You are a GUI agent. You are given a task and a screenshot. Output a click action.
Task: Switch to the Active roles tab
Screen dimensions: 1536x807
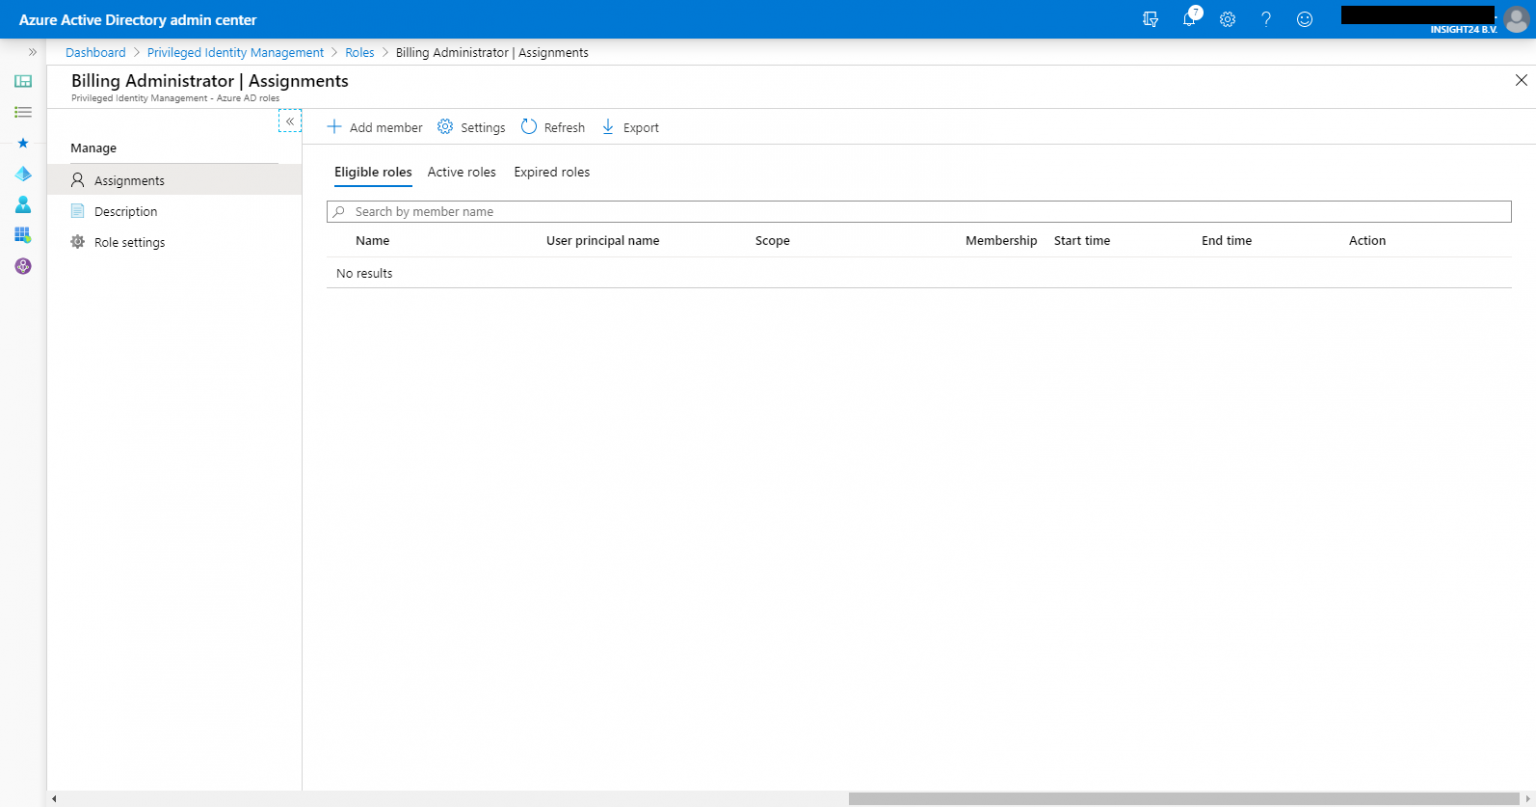461,172
